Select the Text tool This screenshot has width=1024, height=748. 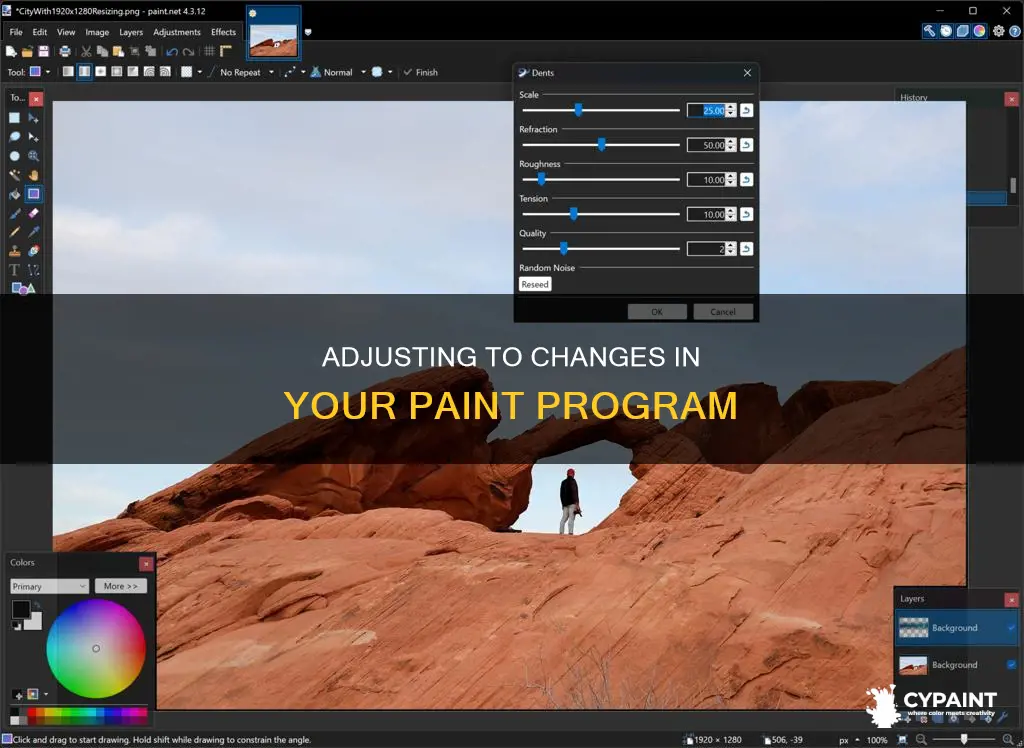pyautogui.click(x=14, y=270)
